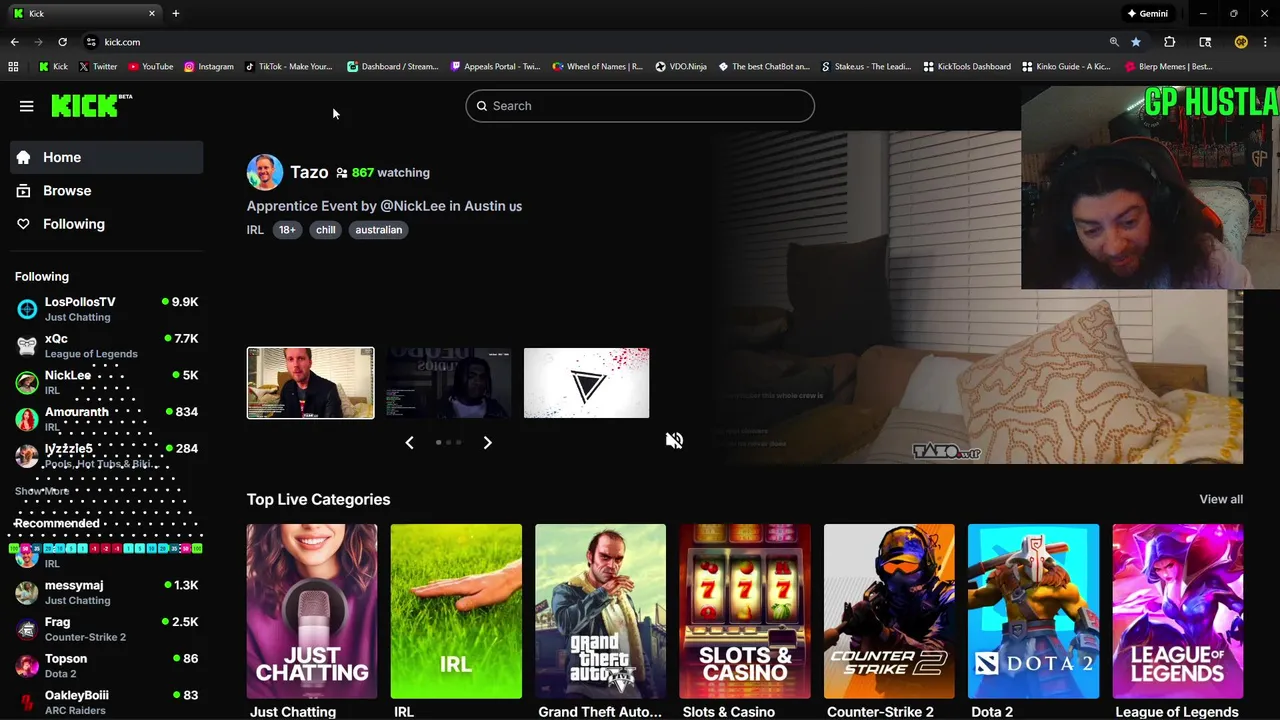Open Gemini button in title bar
The image size is (1280, 720).
click(x=1147, y=13)
